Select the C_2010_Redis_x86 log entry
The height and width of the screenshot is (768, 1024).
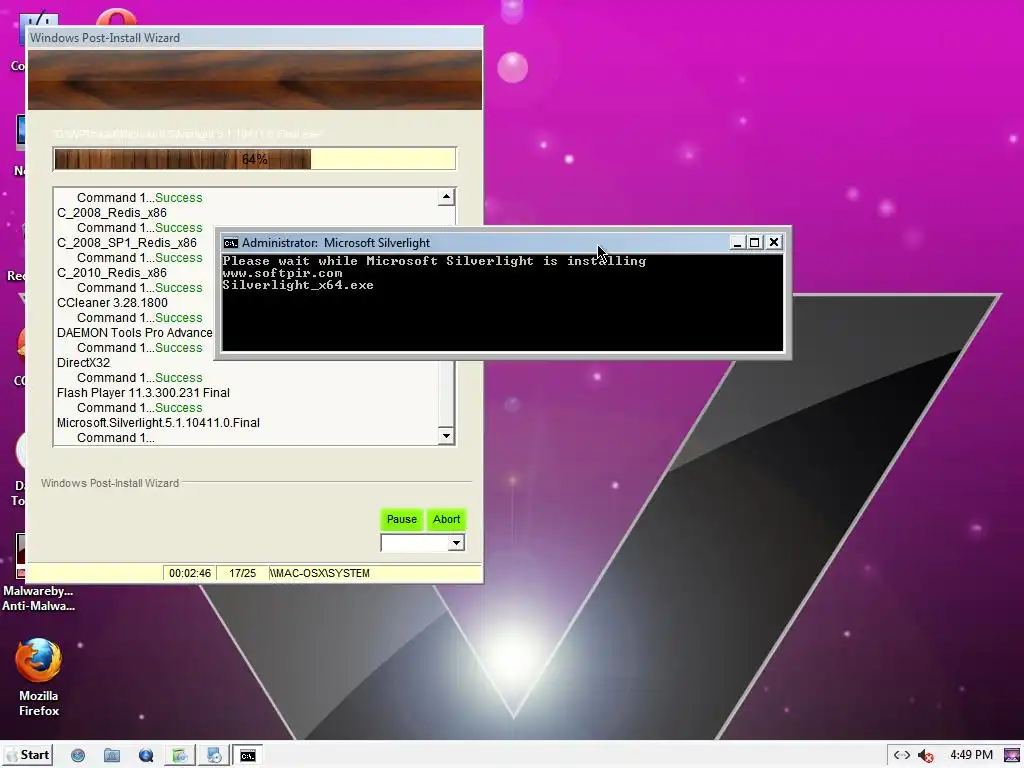112,273
